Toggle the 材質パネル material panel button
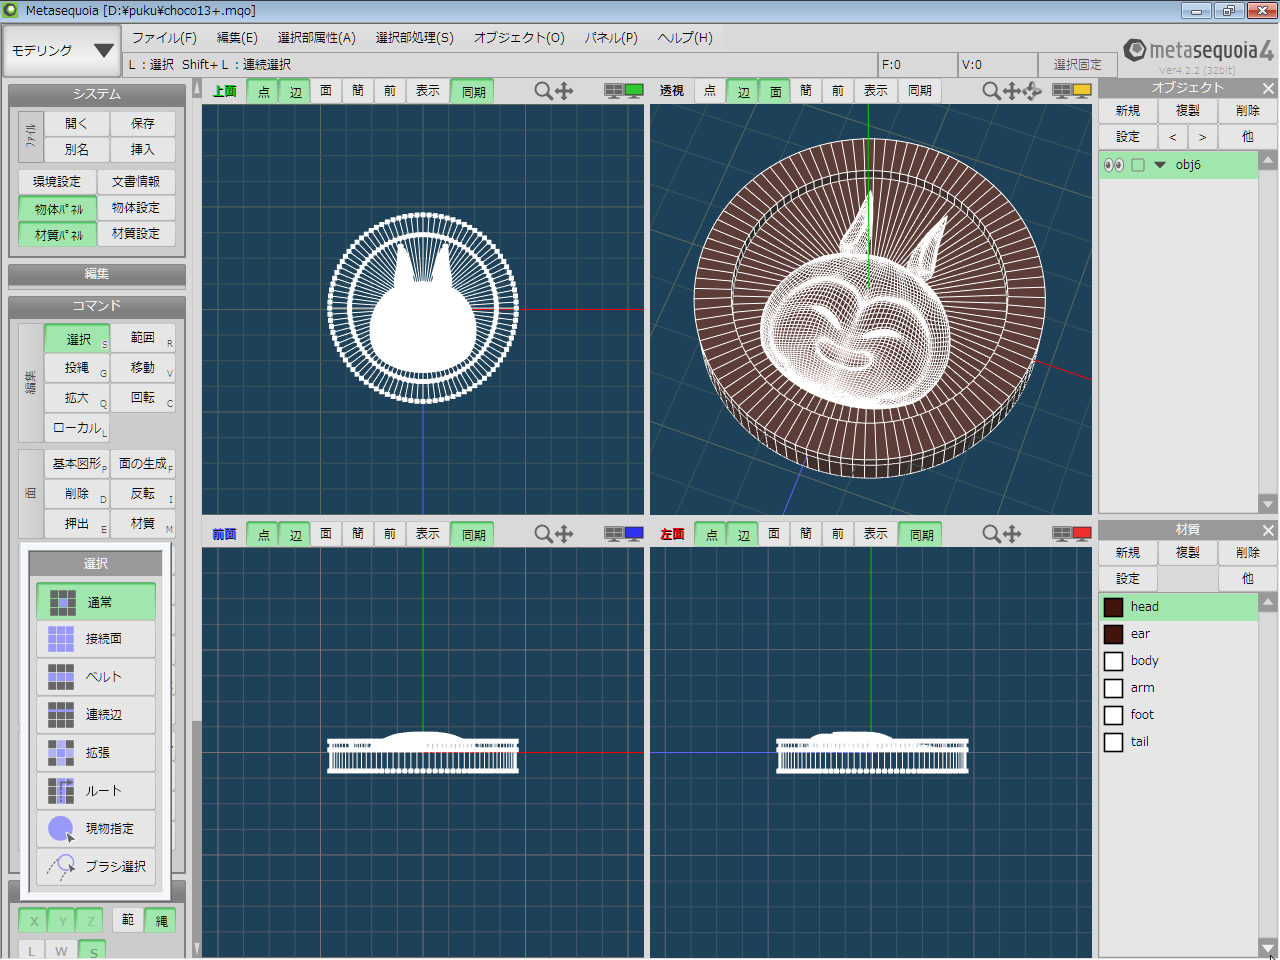The image size is (1280, 960). tap(58, 234)
